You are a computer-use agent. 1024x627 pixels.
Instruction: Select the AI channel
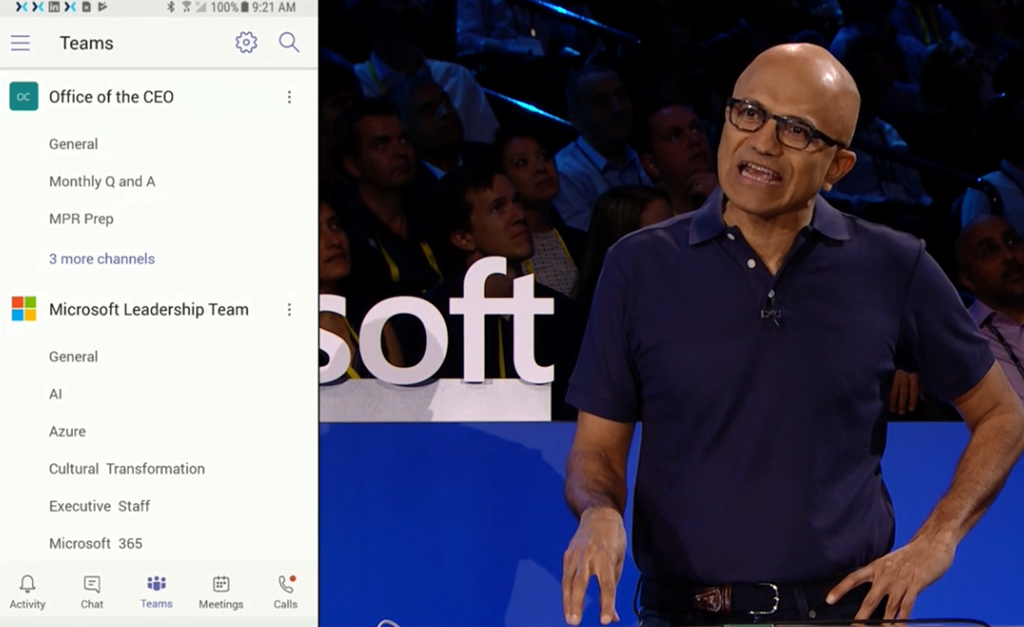[x=56, y=394]
